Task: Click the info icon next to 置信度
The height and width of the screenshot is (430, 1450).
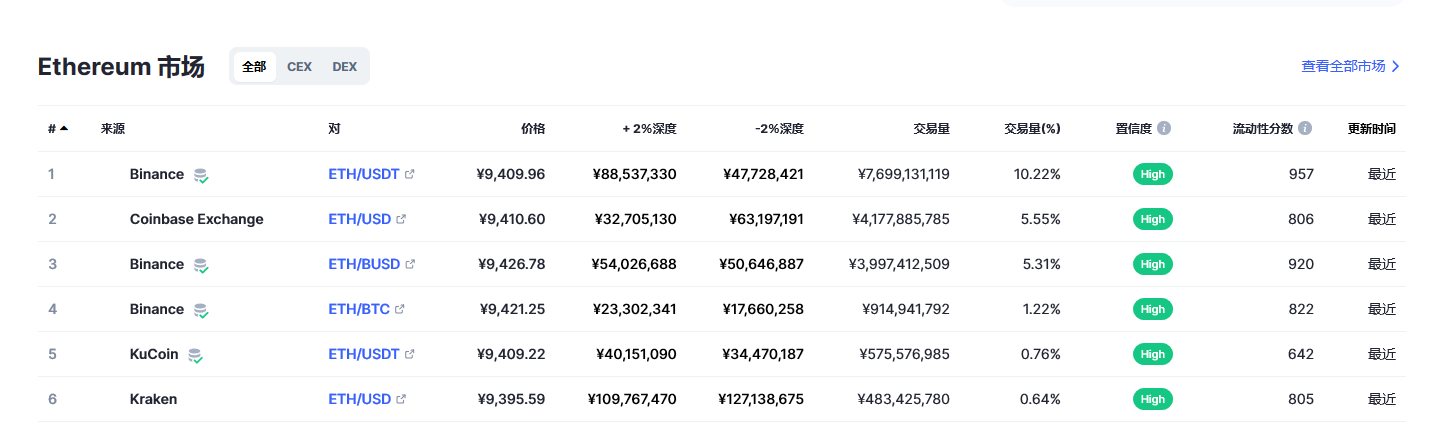Action: coord(1164,129)
